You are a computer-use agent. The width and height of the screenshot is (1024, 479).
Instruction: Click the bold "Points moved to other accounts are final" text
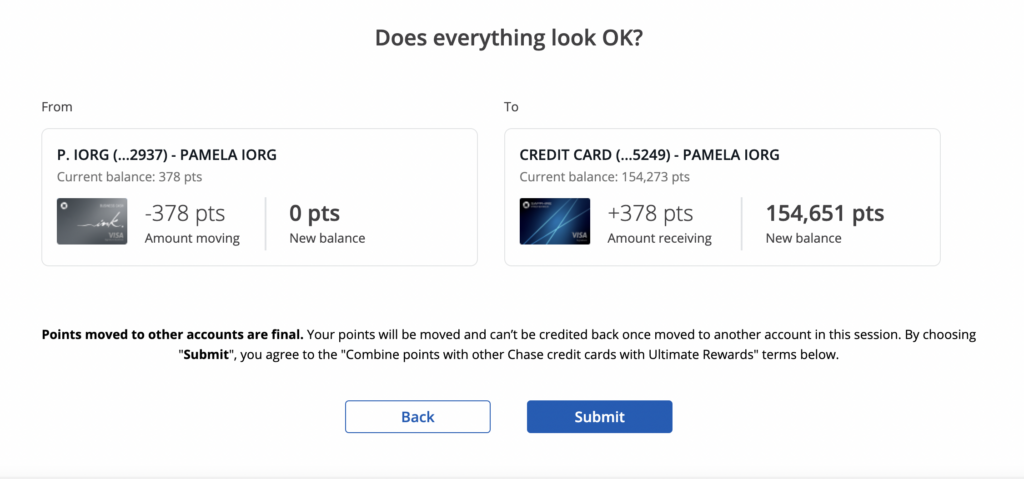pyautogui.click(x=171, y=335)
